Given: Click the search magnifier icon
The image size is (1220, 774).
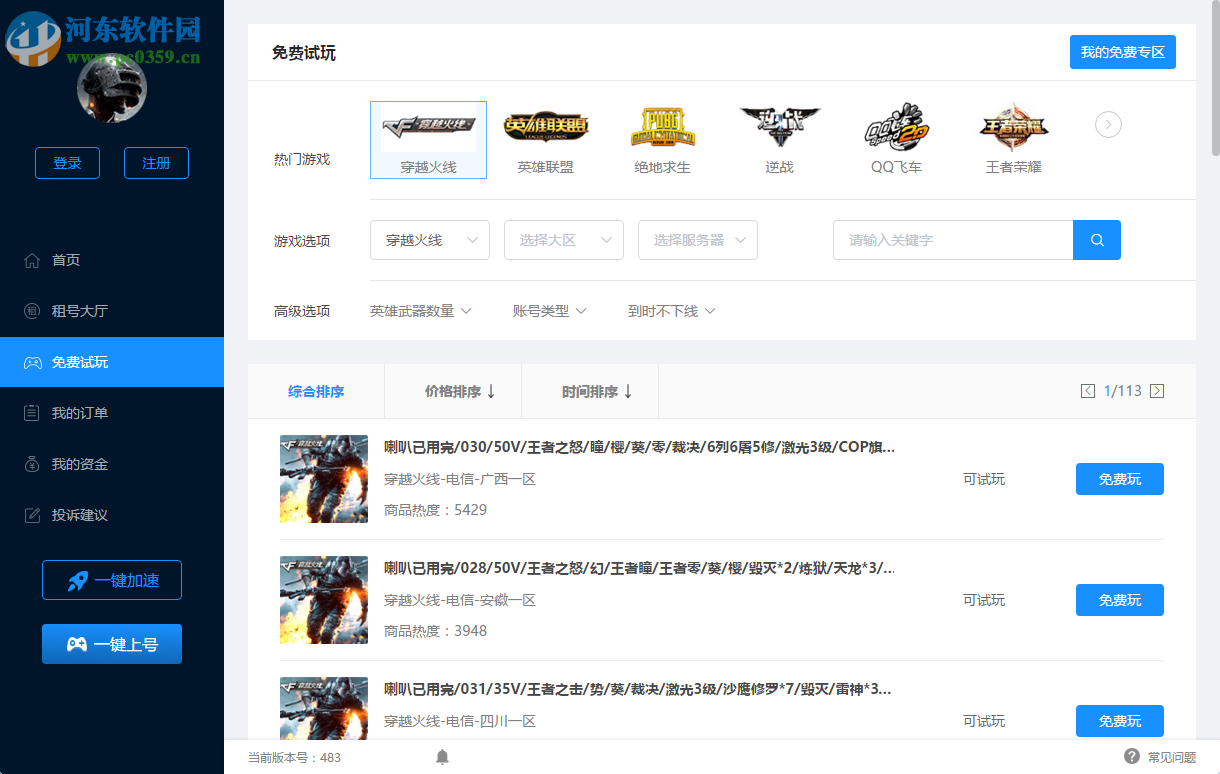Looking at the screenshot, I should pyautogui.click(x=1096, y=240).
